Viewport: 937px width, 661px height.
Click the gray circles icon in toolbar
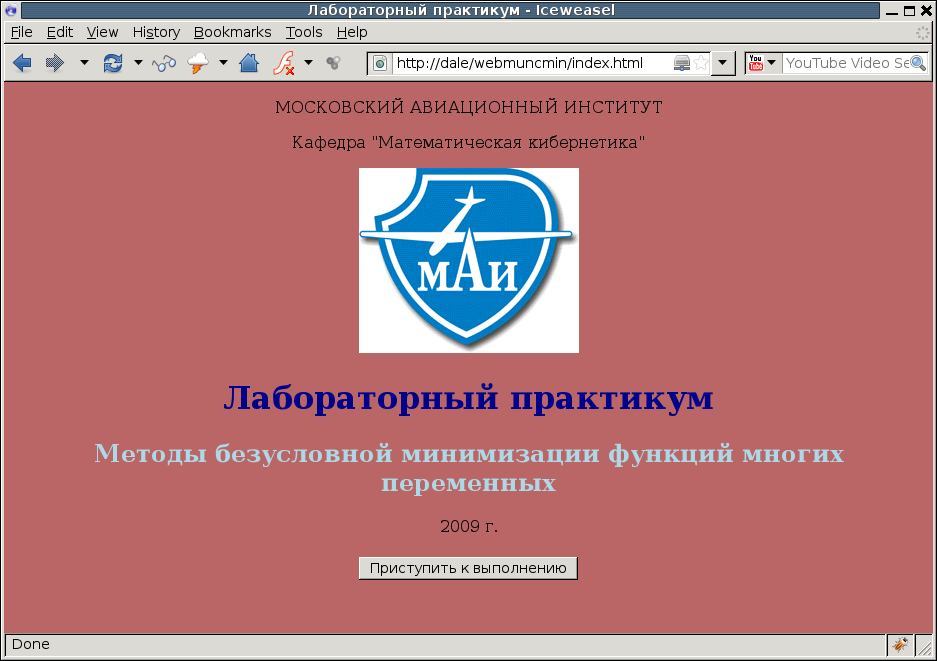[333, 62]
